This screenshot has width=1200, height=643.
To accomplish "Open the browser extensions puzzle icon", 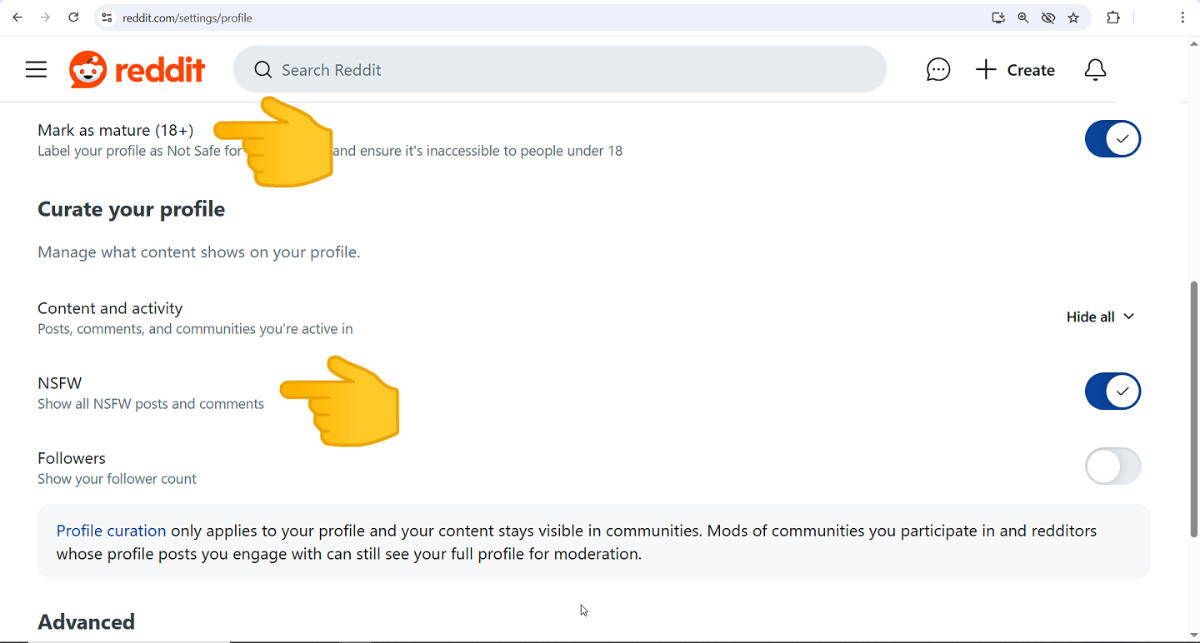I will tap(1113, 18).
